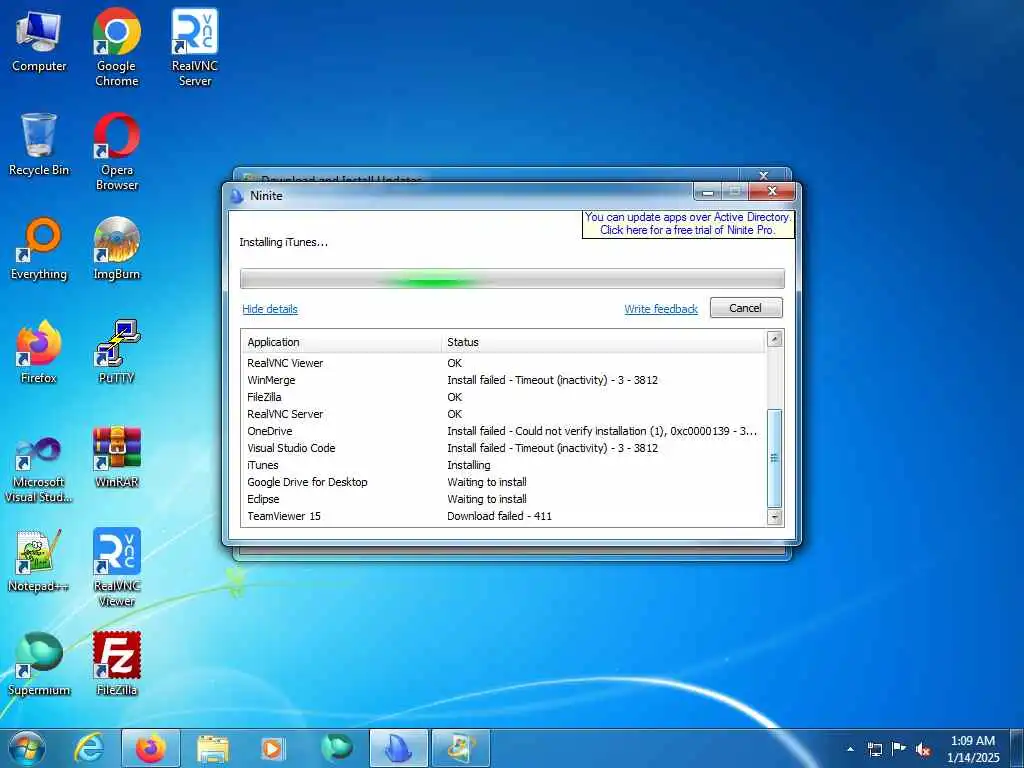Select the Microsoft Visual Studio shortcut
Screen dimensions: 1024x768
click(39, 470)
